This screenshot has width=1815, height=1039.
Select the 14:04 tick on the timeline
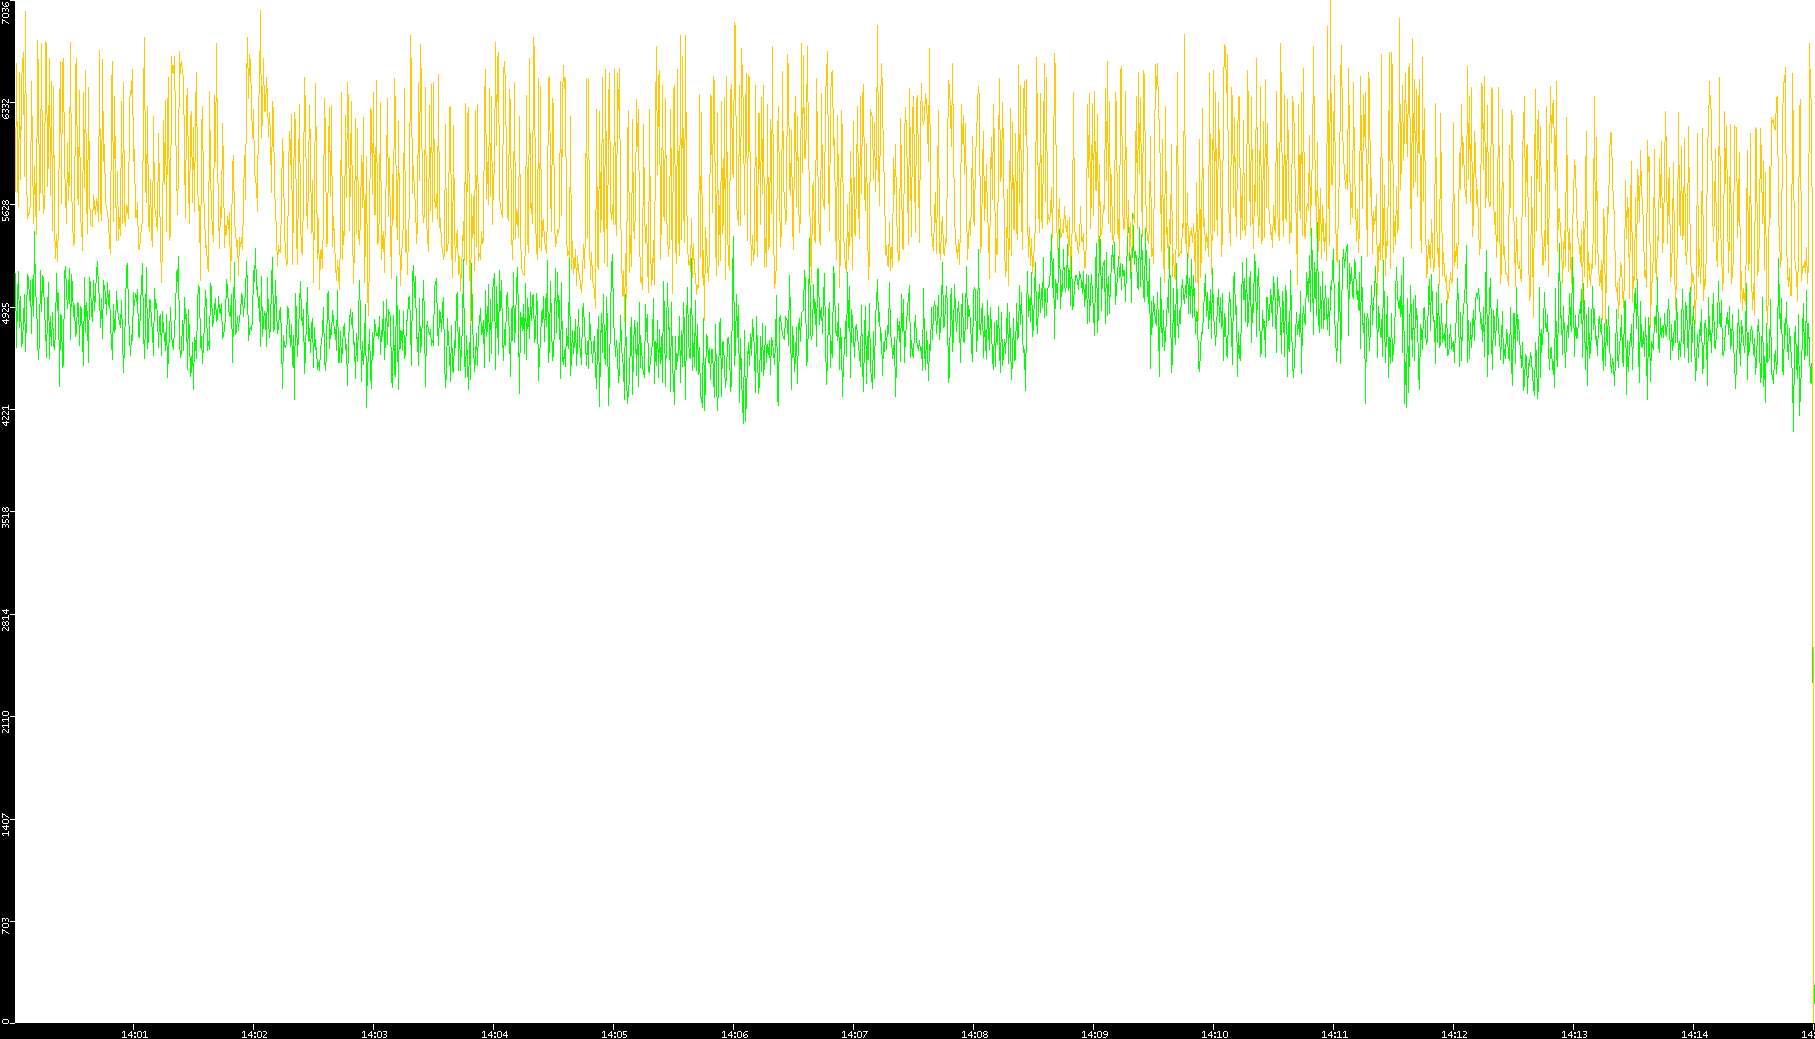(494, 1033)
